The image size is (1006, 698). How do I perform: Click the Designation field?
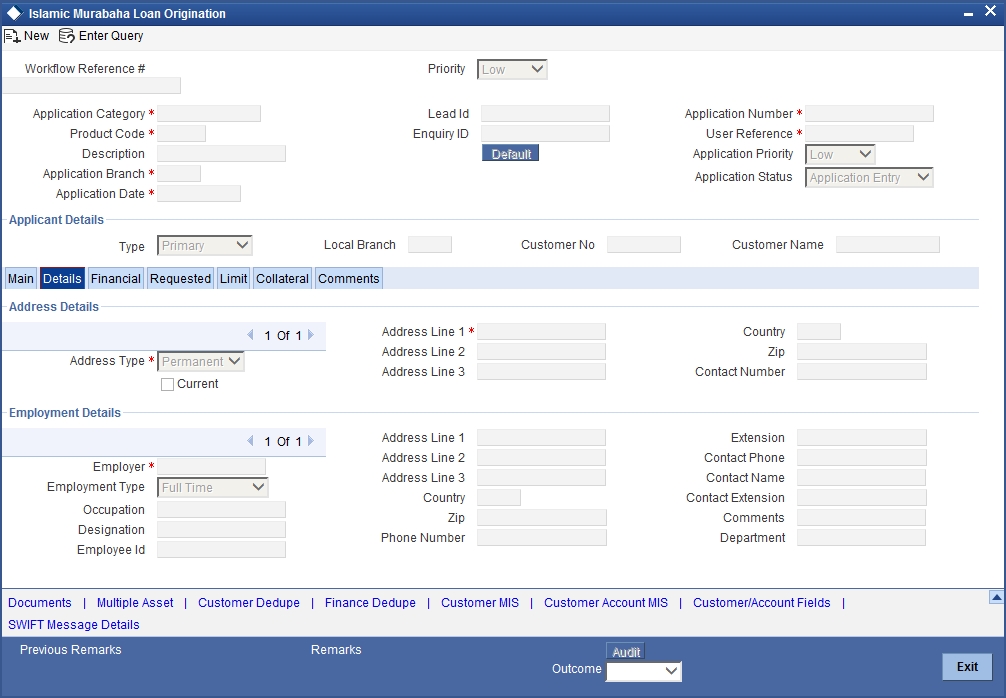pos(221,529)
